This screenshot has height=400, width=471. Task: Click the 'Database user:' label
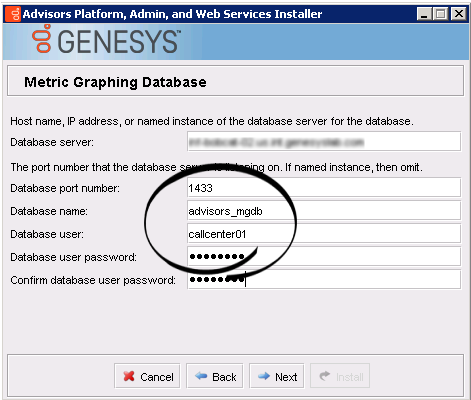pyautogui.click(x=47, y=234)
